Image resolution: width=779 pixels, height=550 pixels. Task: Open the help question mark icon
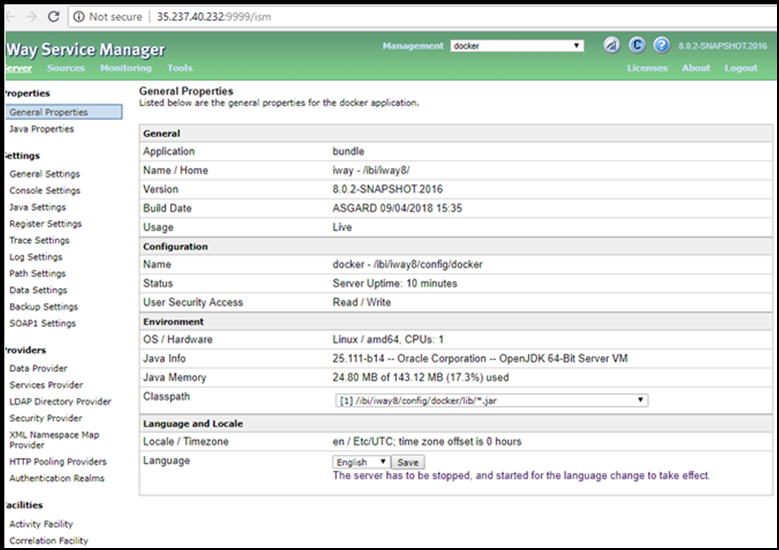[x=661, y=45]
